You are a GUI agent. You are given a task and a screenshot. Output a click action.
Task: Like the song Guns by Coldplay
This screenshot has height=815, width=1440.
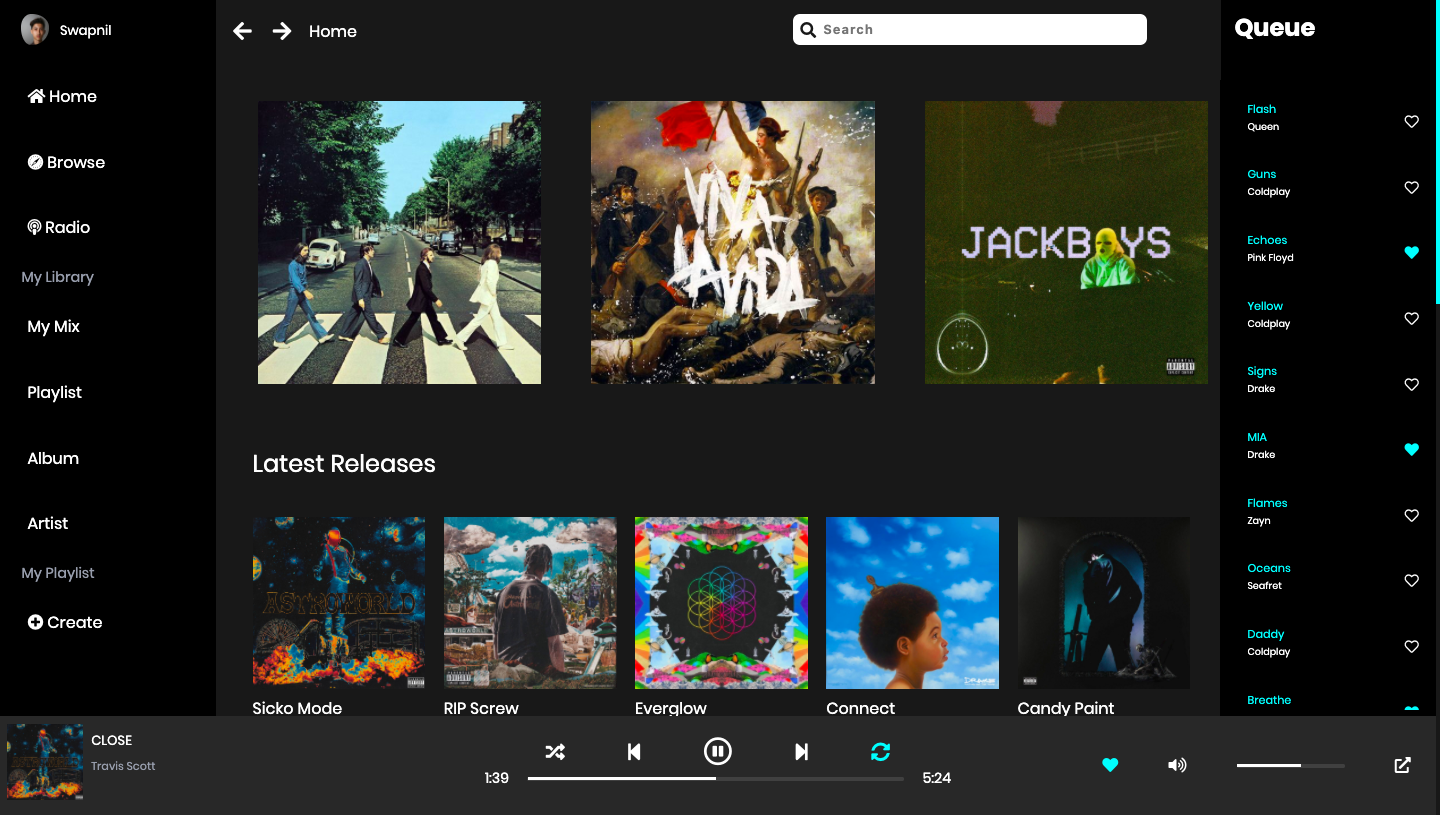[1412, 187]
